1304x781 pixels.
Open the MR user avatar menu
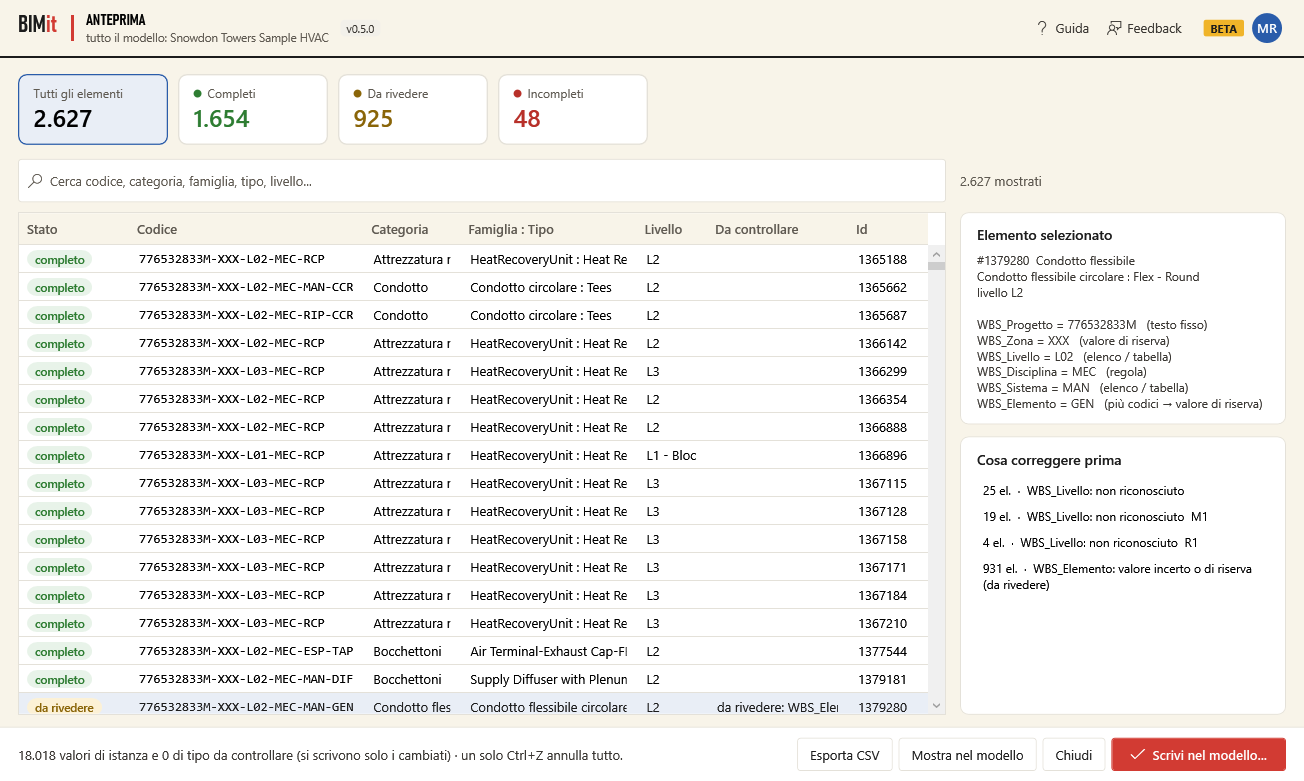[1267, 28]
